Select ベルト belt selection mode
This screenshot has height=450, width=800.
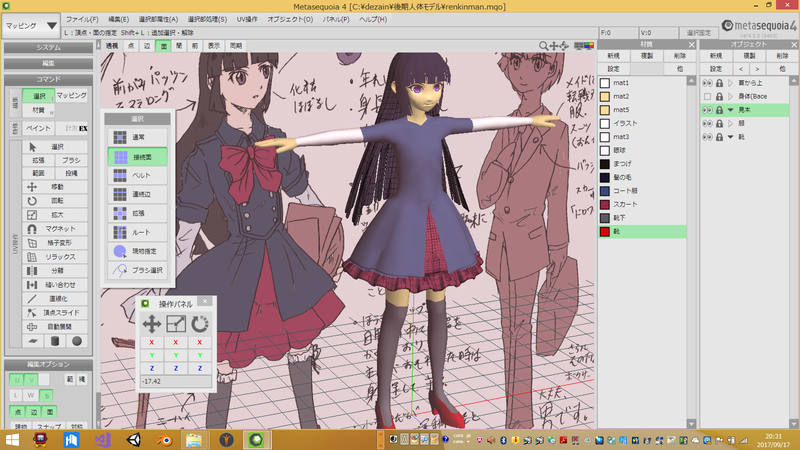tap(137, 175)
